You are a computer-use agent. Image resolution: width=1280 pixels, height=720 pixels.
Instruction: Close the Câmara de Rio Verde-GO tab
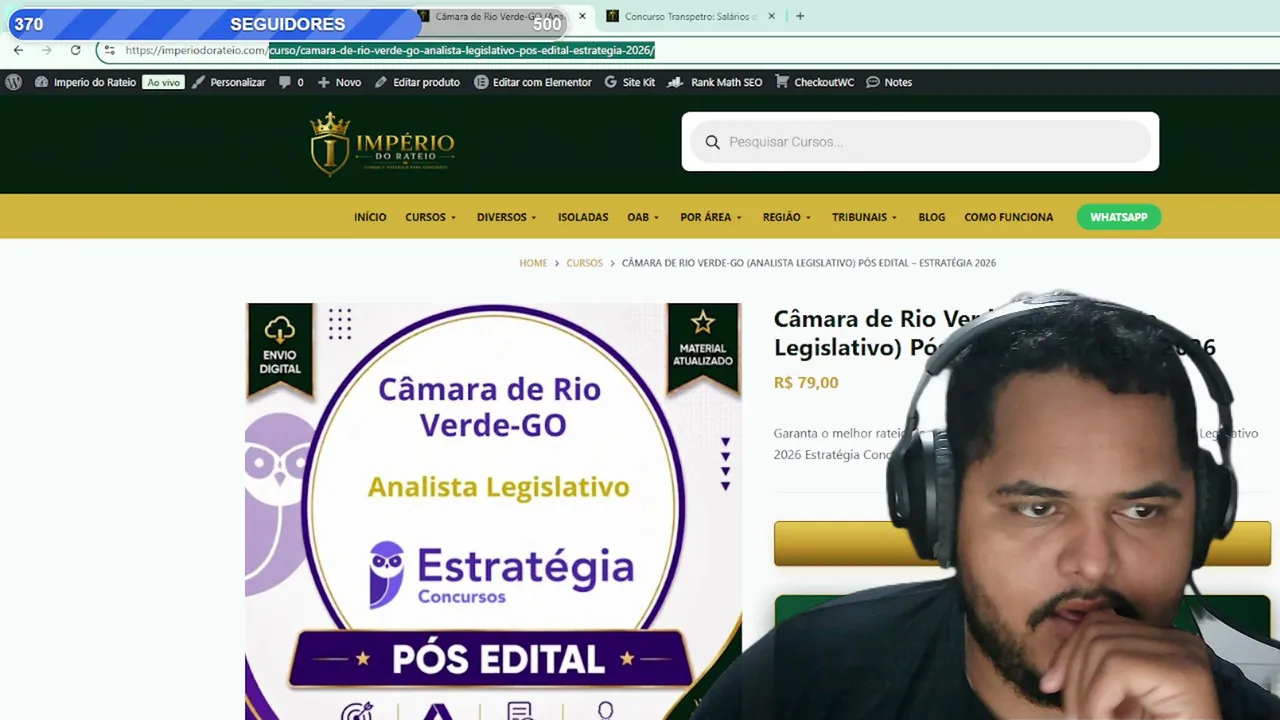(582, 16)
